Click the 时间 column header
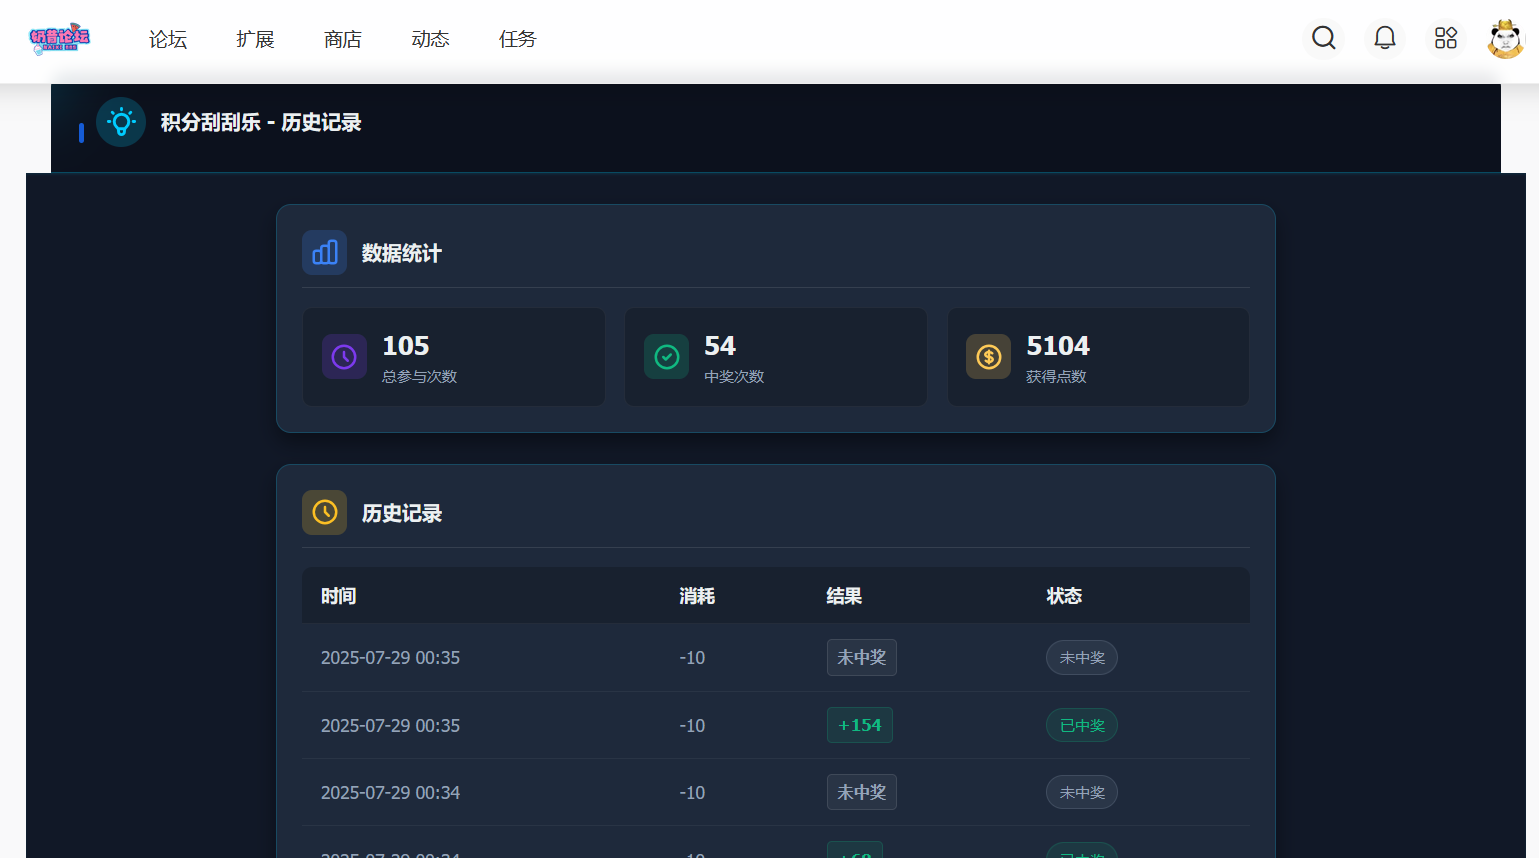1539x858 pixels. (x=339, y=596)
